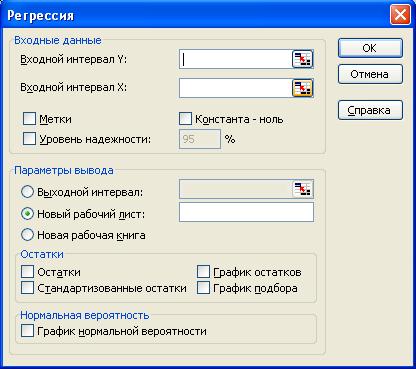416x369 pixels.
Task: Click the confidence level 95 field
Action: [200, 139]
